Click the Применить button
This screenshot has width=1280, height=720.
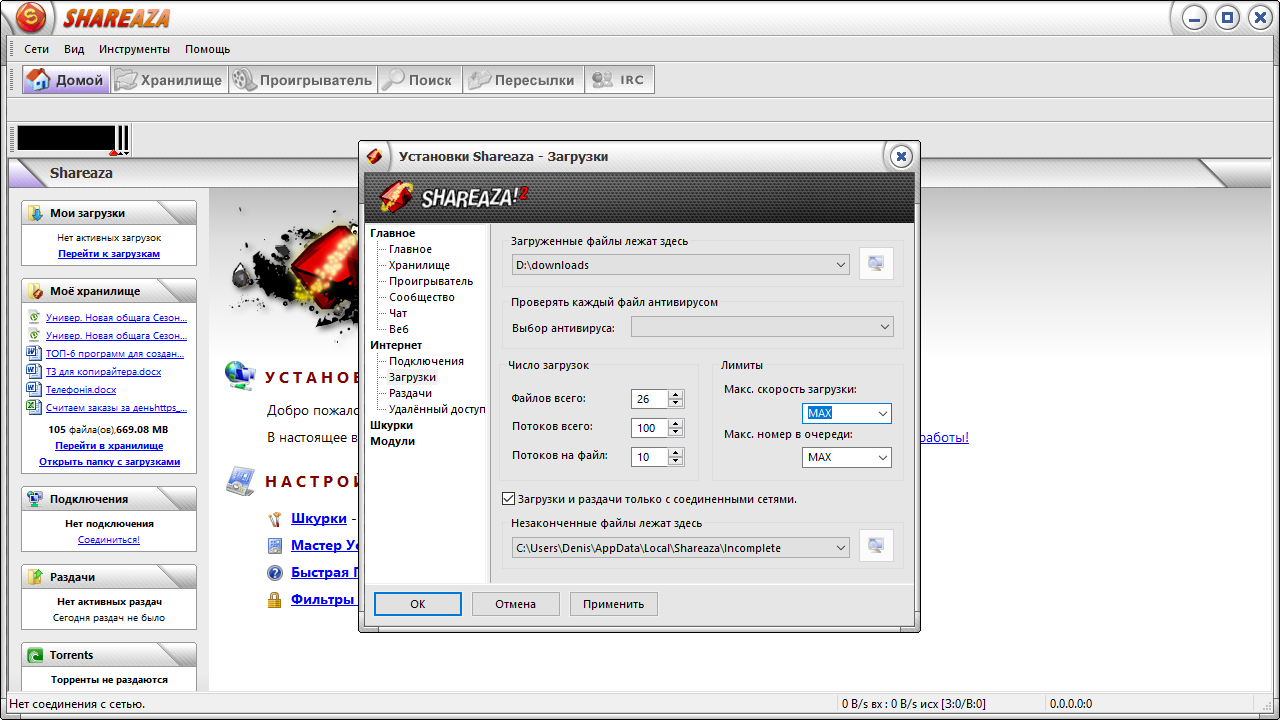pyautogui.click(x=614, y=604)
